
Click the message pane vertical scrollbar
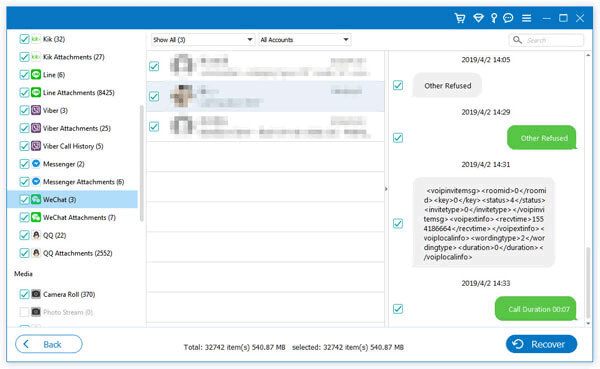tap(588, 282)
